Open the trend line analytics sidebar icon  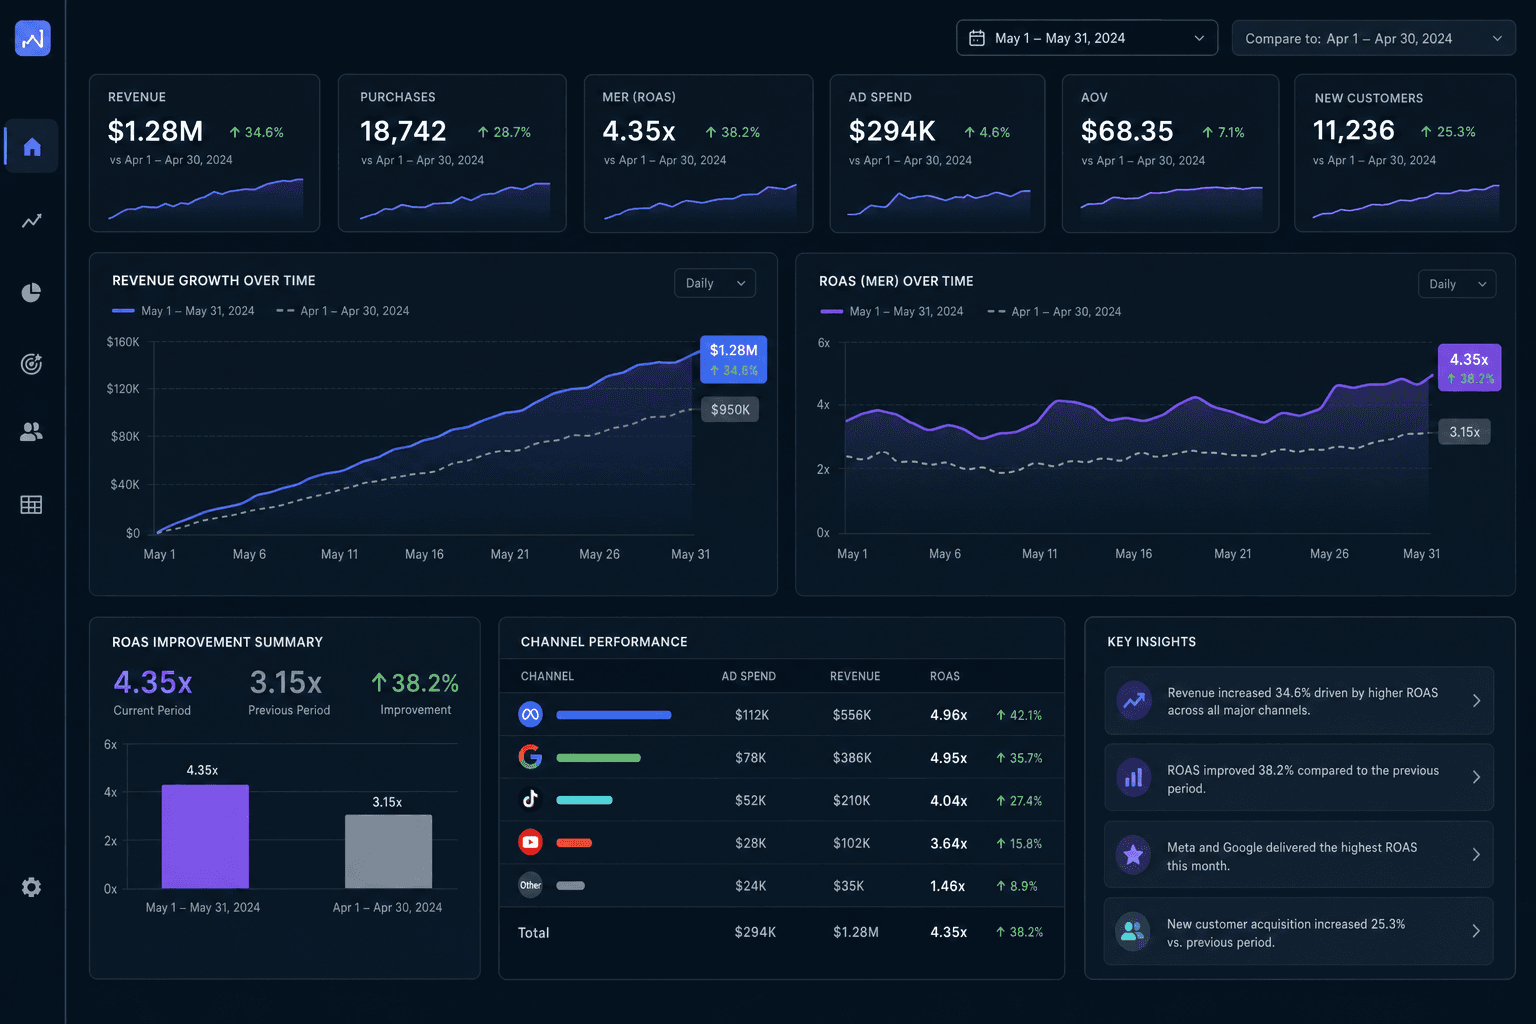32,220
